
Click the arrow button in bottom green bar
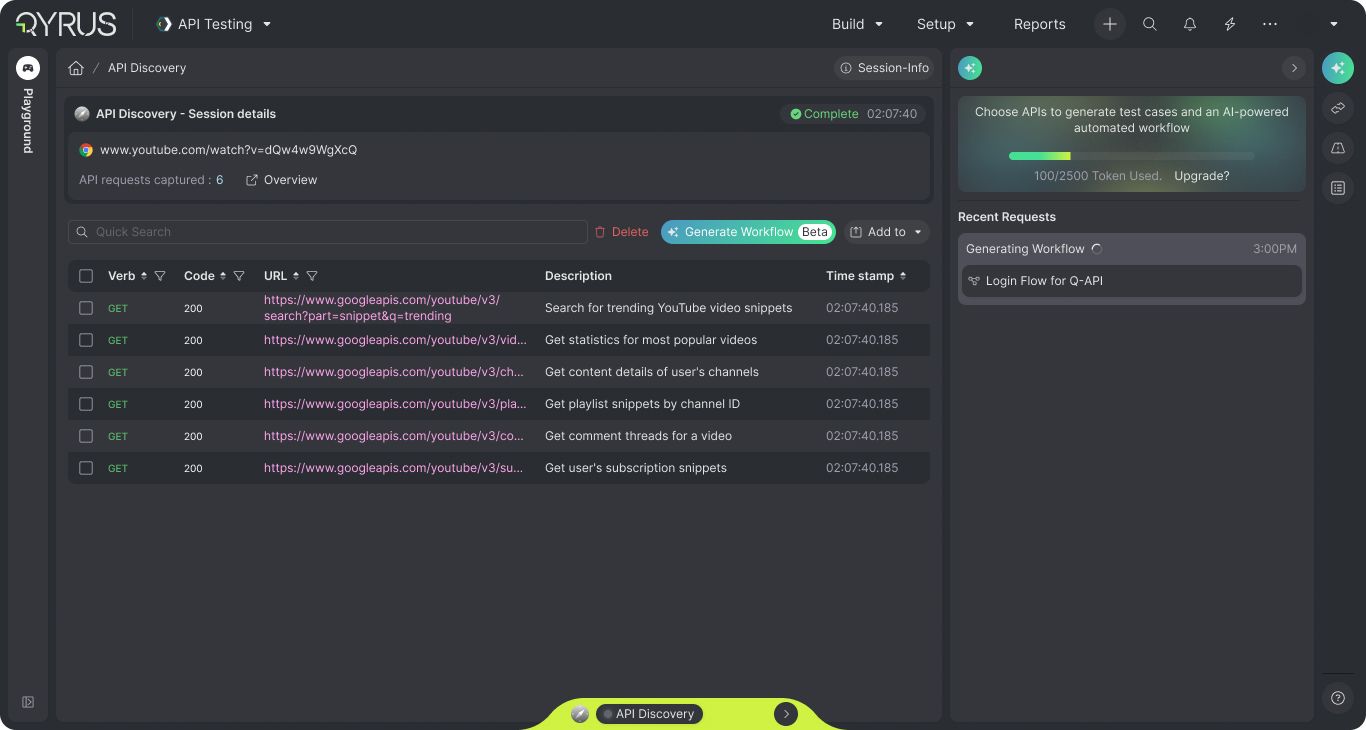(x=786, y=714)
